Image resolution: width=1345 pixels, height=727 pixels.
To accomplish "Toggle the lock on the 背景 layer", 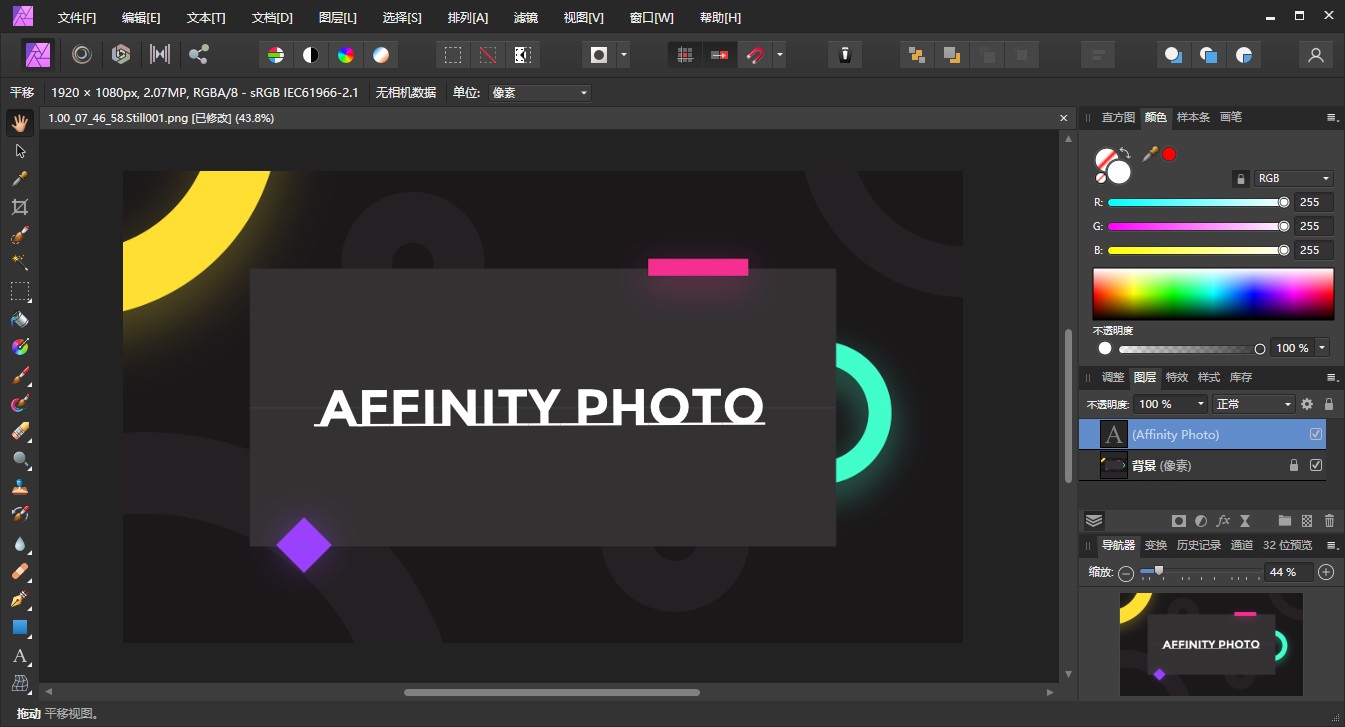I will pyautogui.click(x=1294, y=465).
